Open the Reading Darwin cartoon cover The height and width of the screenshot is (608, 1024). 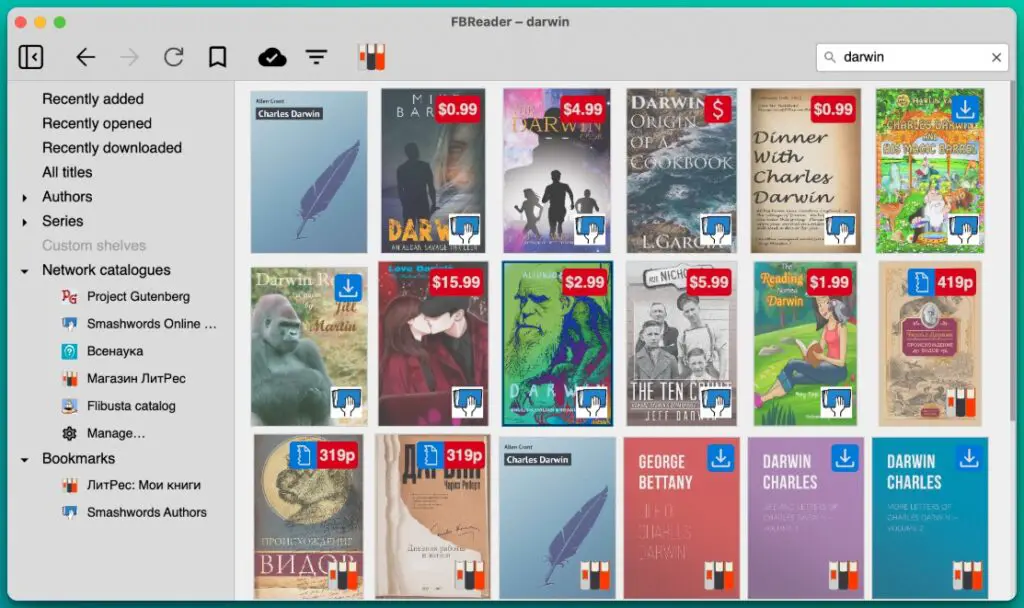[805, 344]
